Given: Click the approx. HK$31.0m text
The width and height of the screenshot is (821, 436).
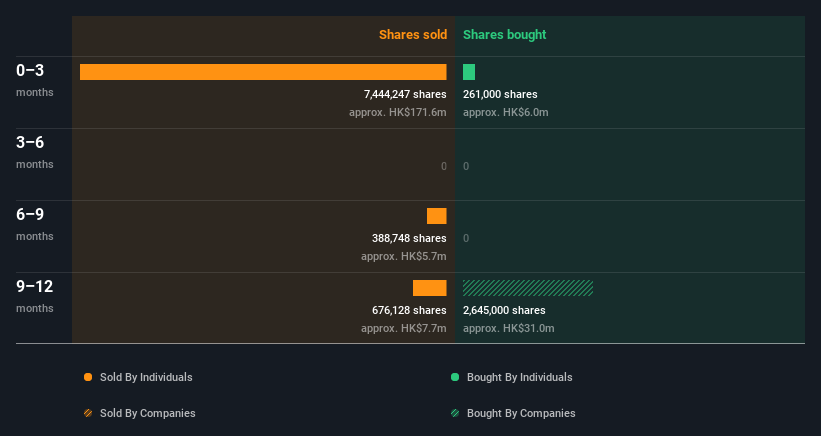Looking at the screenshot, I should 508,328.
